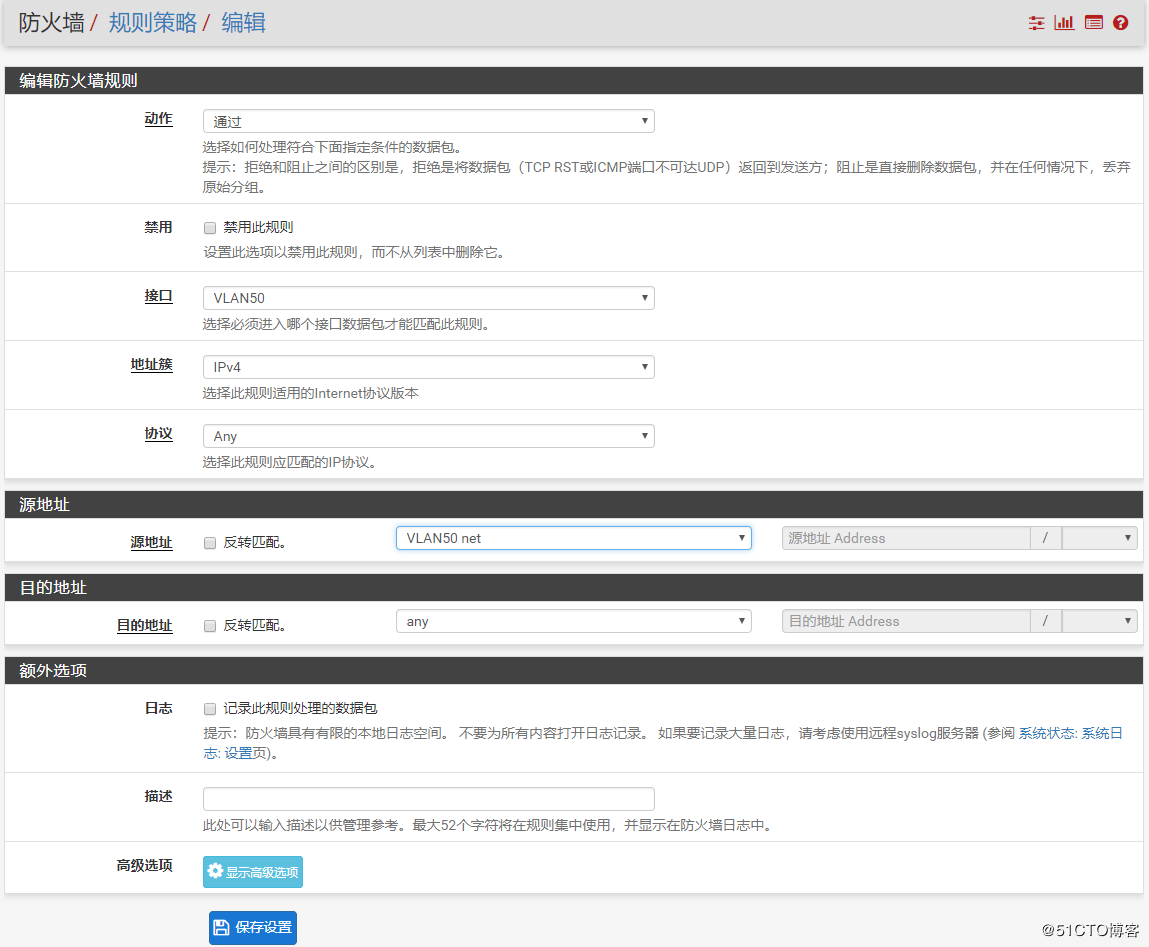The height and width of the screenshot is (947, 1149).
Task: Toggle 反转匹配 checkbox for 源地址
Action: [x=210, y=543]
